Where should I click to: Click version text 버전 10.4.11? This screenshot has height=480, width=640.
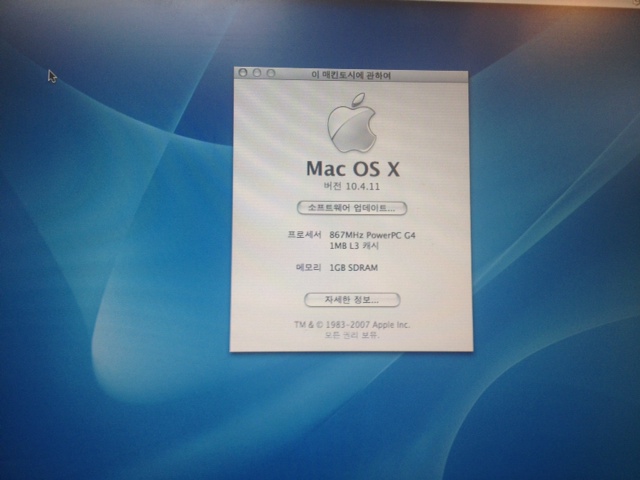click(351, 186)
